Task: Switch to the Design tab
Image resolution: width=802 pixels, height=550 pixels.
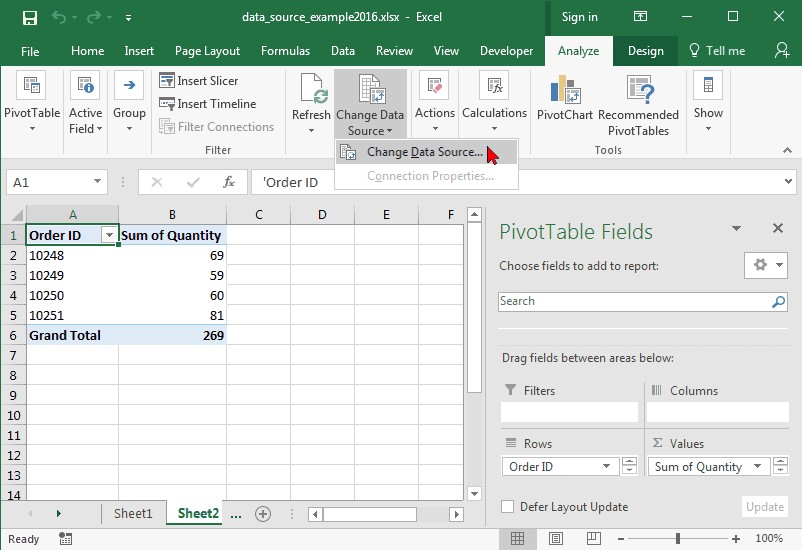Action: (645, 51)
